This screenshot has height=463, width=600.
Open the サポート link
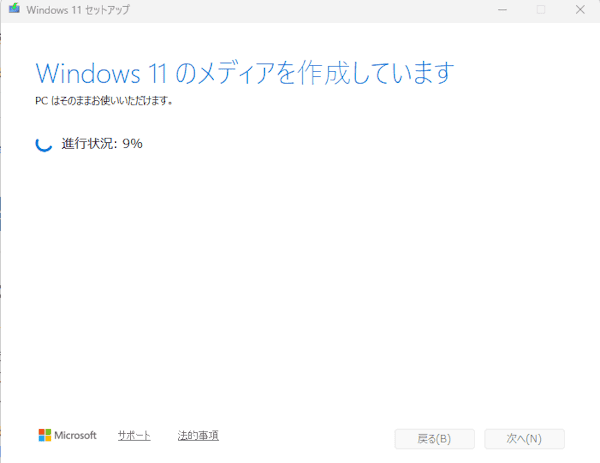(x=134, y=435)
